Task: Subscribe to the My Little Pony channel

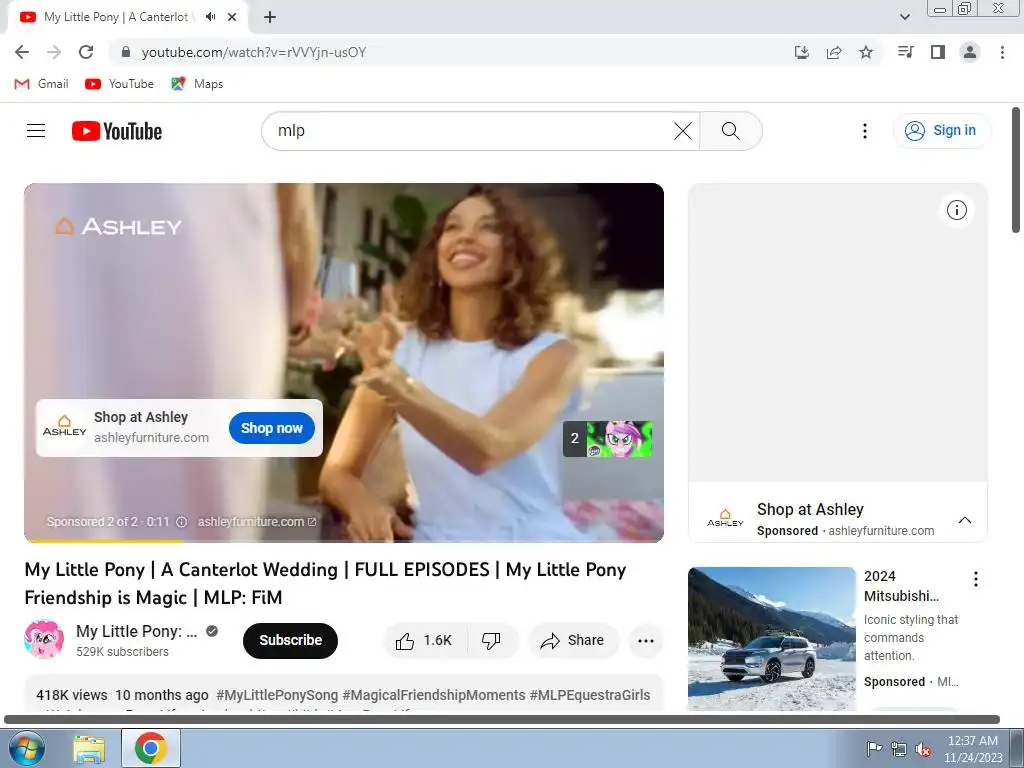Action: [x=290, y=641]
